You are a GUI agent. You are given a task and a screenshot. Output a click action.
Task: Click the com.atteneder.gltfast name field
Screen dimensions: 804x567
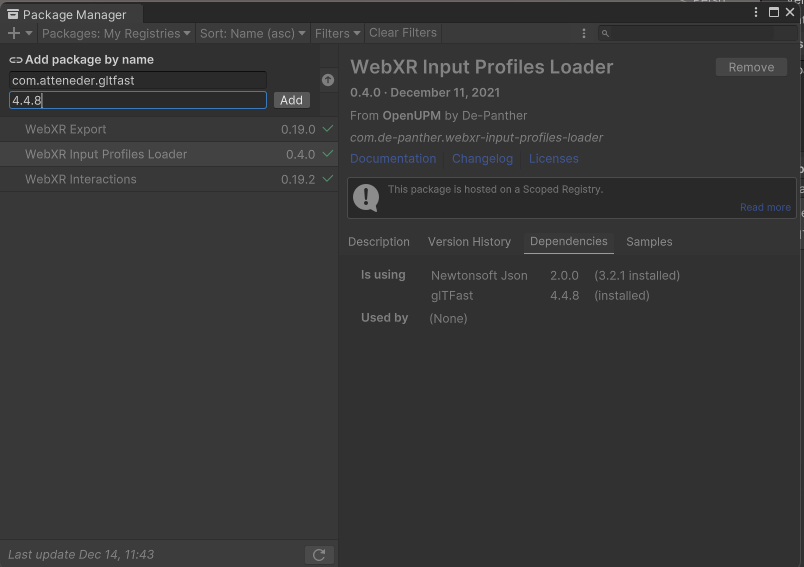(137, 80)
